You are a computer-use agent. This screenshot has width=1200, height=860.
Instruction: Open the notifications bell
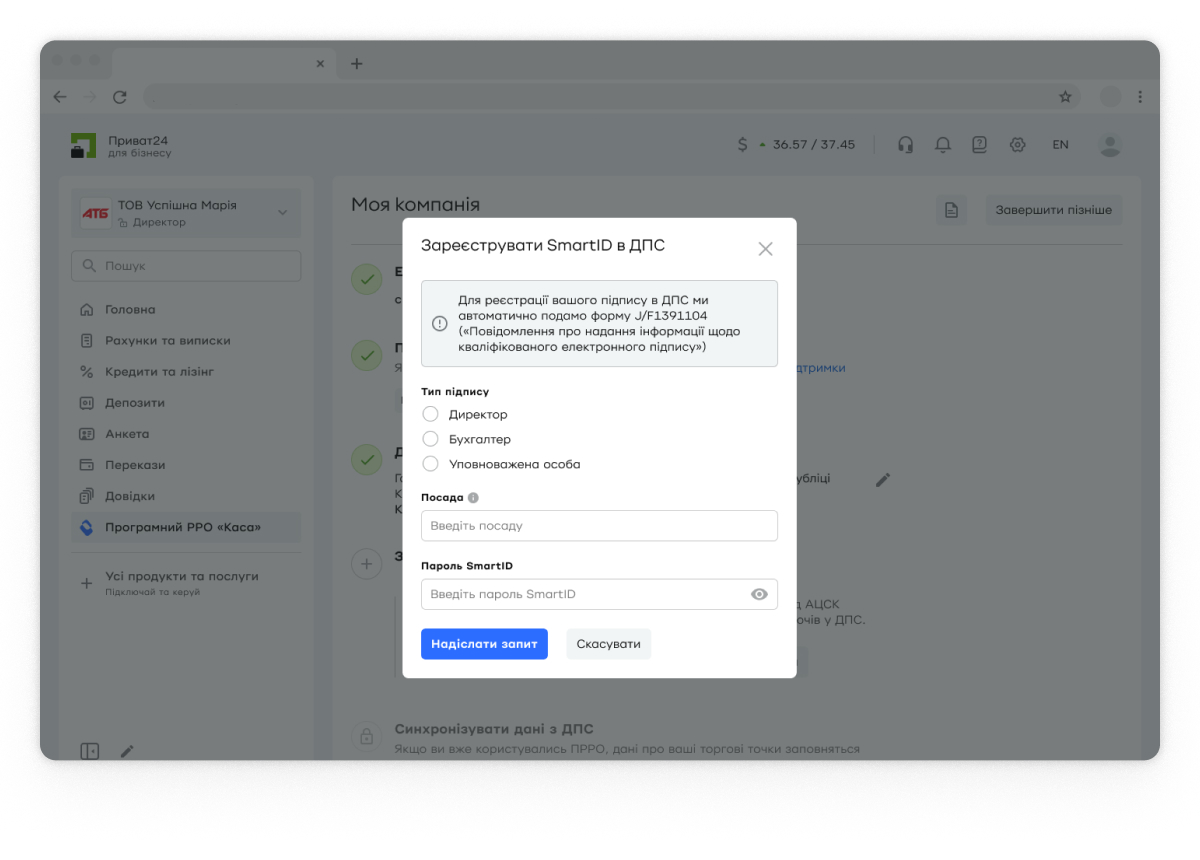coord(942,145)
